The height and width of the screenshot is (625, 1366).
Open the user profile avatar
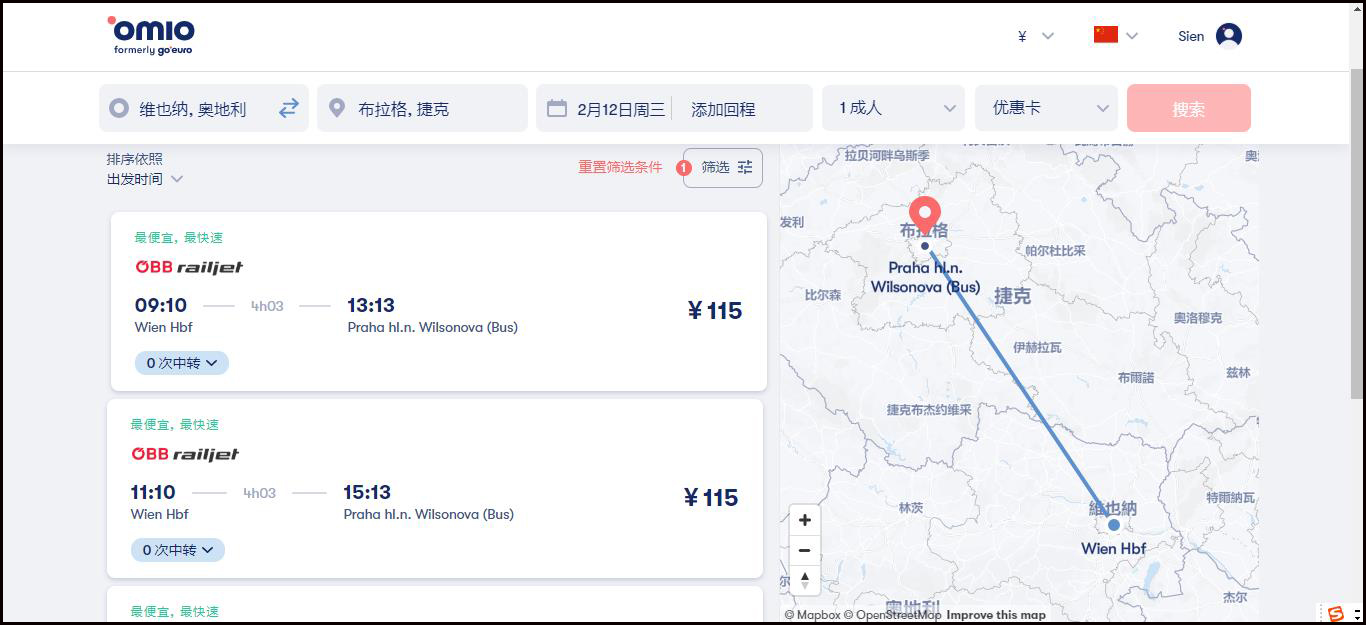coord(1228,36)
